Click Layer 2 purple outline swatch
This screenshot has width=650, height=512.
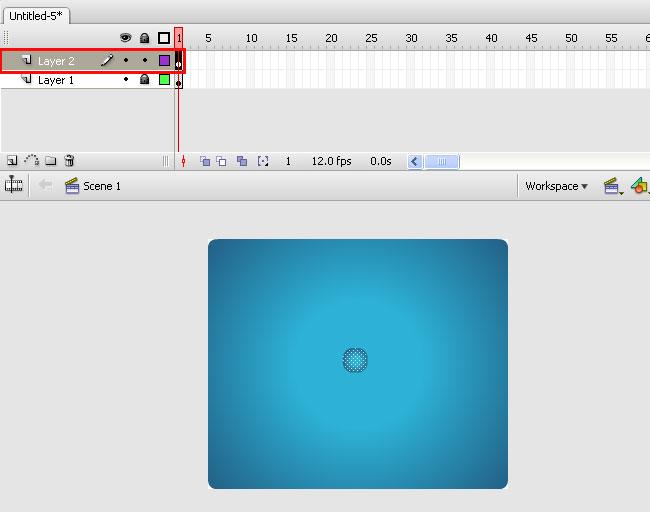[164, 61]
